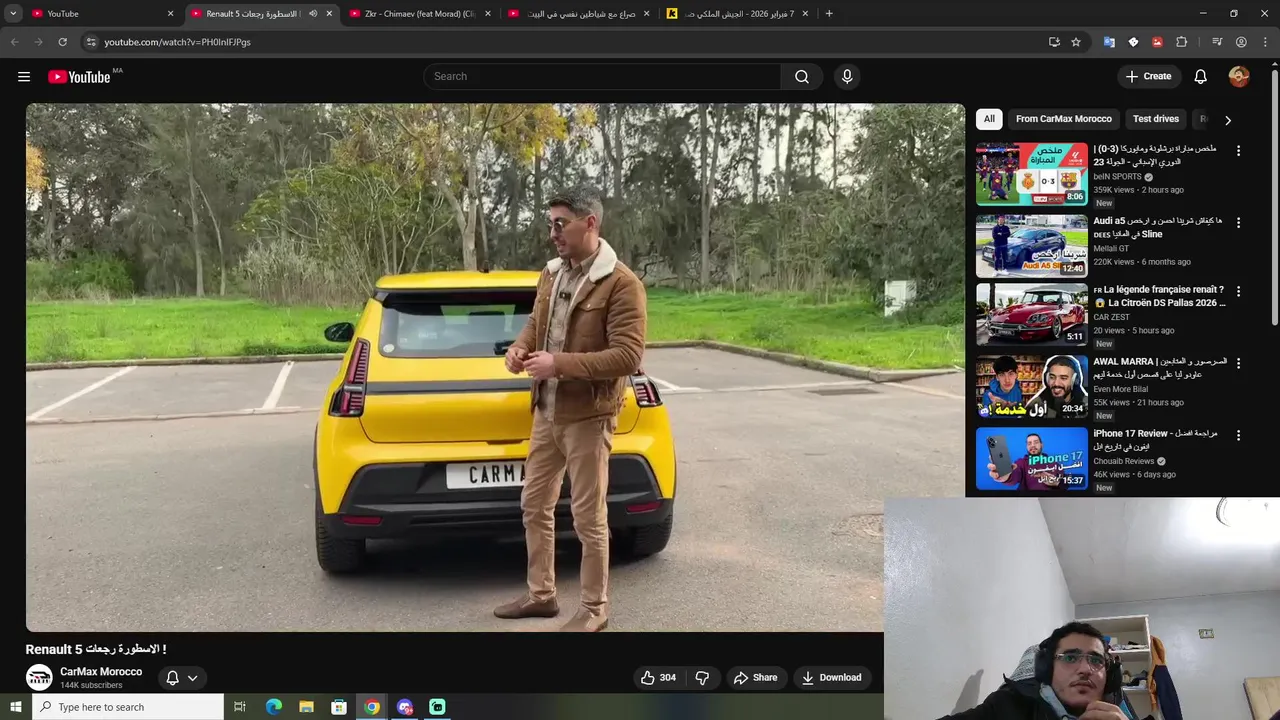Open a new browser tab
1280x720 pixels.
[829, 14]
